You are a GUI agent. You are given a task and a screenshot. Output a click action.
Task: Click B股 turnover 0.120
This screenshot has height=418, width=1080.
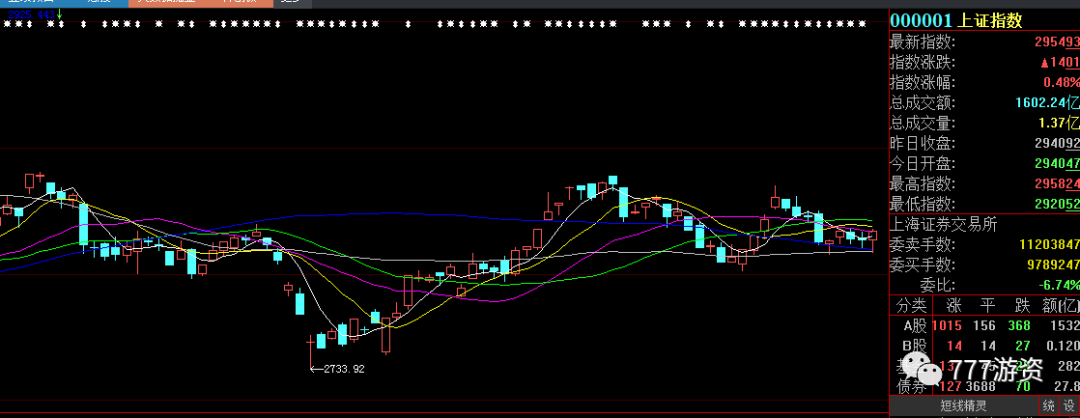pyautogui.click(x=1061, y=346)
